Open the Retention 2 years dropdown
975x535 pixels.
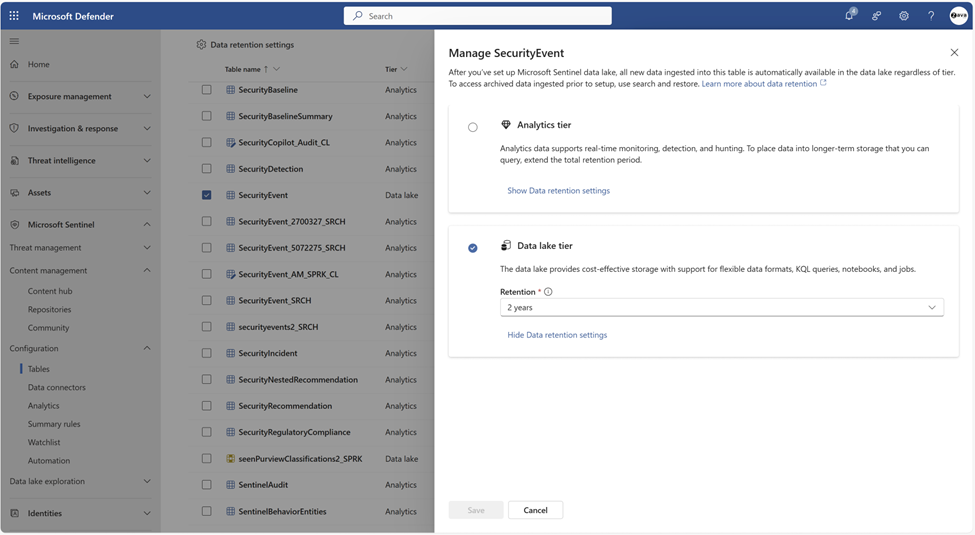[721, 307]
